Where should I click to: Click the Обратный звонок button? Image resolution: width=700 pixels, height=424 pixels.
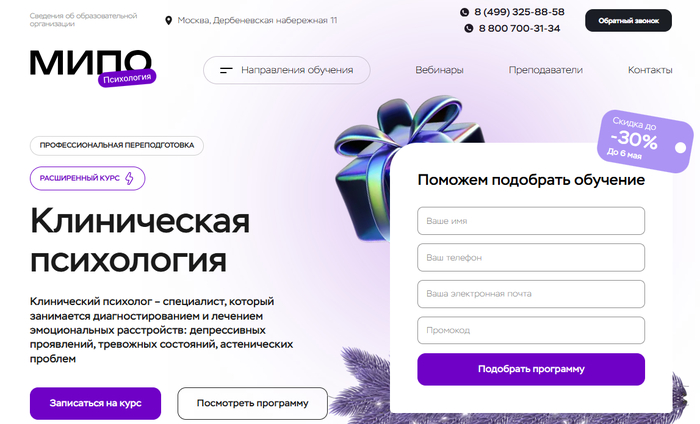click(x=628, y=21)
